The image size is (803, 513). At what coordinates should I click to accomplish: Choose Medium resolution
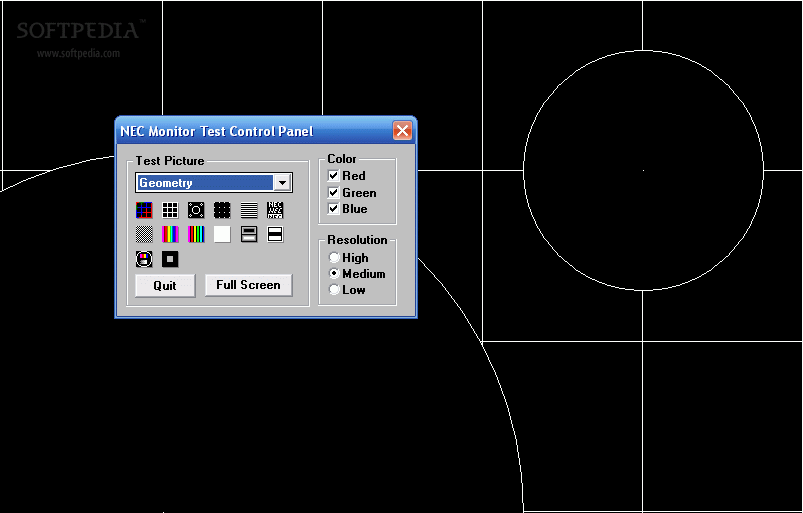pos(334,273)
